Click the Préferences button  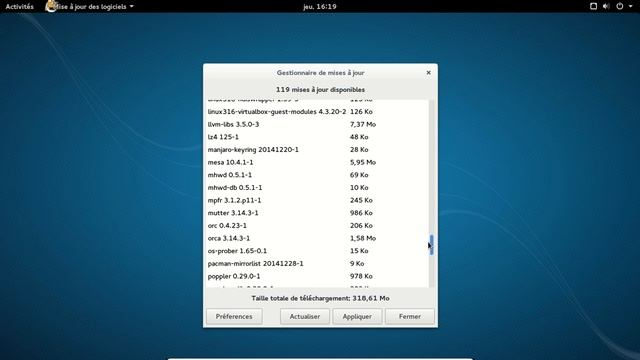coord(234,316)
